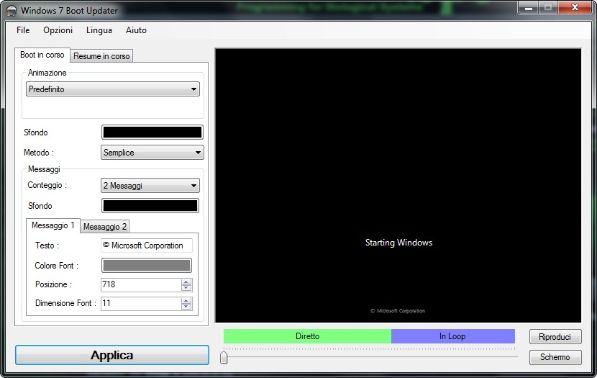This screenshot has height=378, width=597.
Task: Click the Posizione value field
Action: pos(140,284)
